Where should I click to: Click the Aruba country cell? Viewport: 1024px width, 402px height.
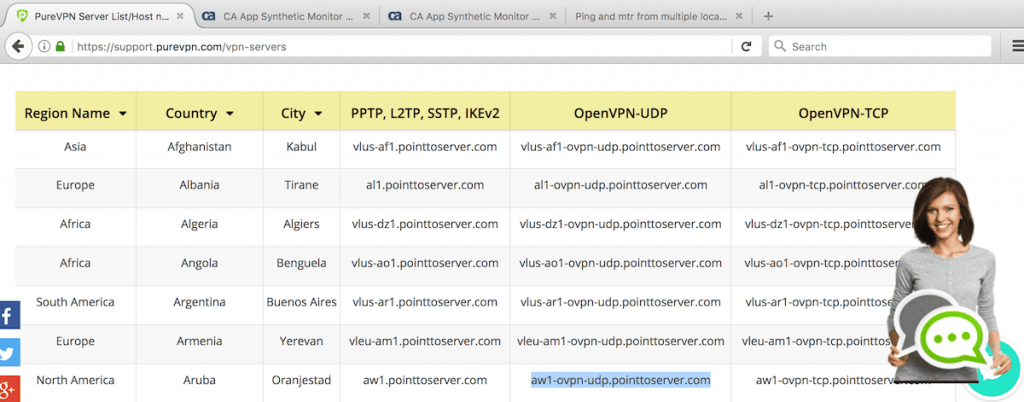(x=199, y=380)
